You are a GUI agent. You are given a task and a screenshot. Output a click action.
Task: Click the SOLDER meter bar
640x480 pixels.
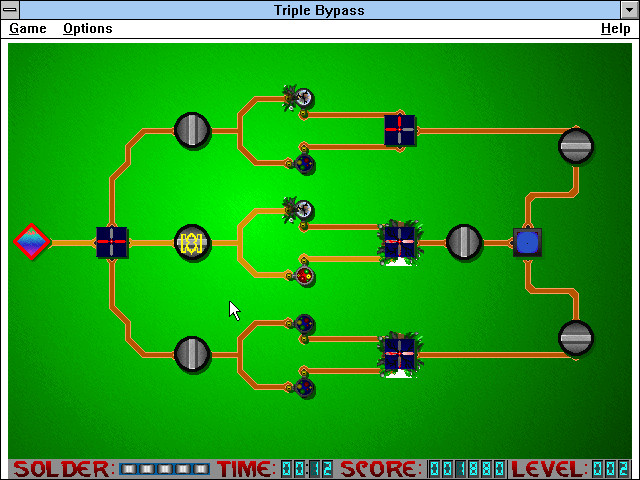click(164, 469)
